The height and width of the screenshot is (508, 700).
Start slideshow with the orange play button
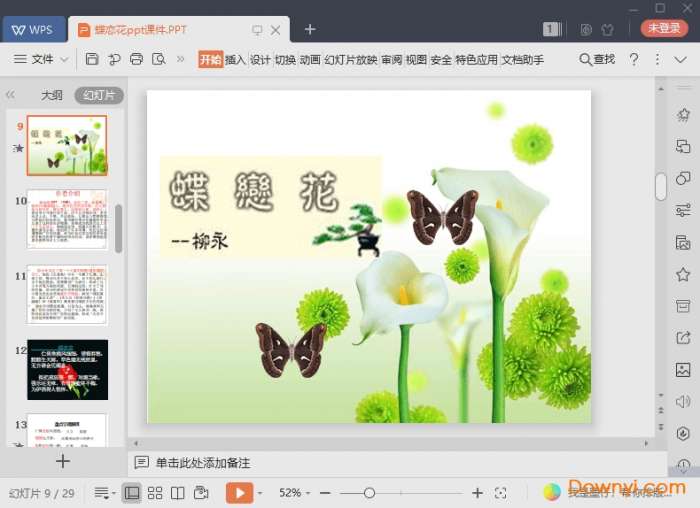point(239,493)
